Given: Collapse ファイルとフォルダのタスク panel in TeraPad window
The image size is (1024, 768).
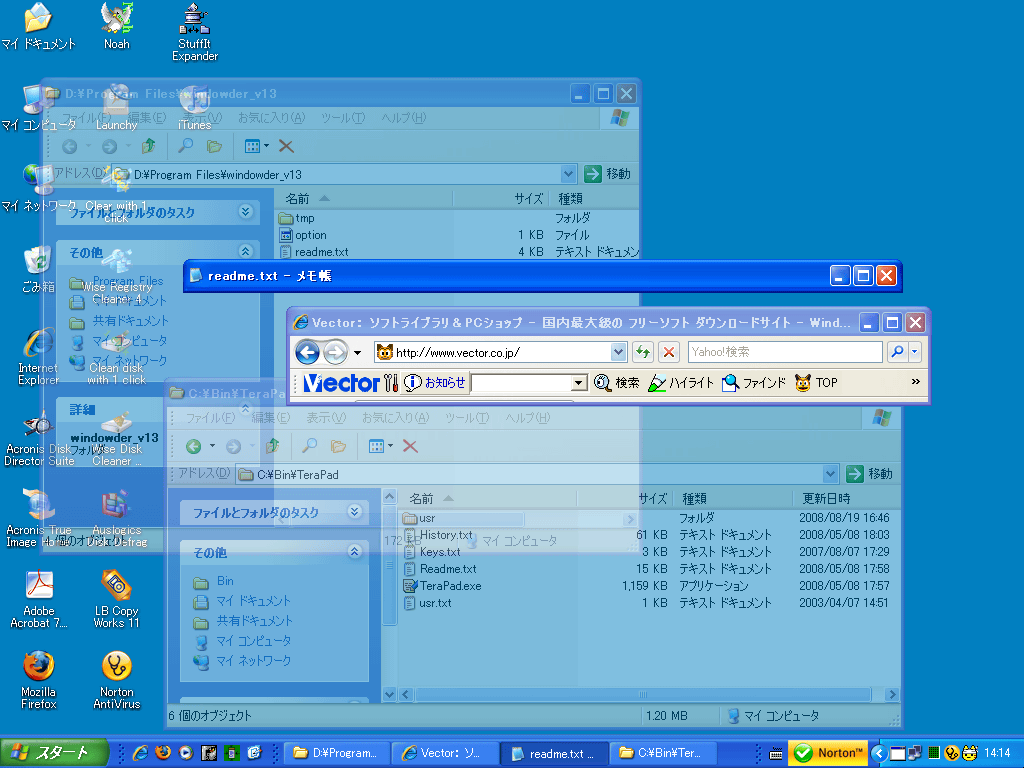Looking at the screenshot, I should pos(355,511).
